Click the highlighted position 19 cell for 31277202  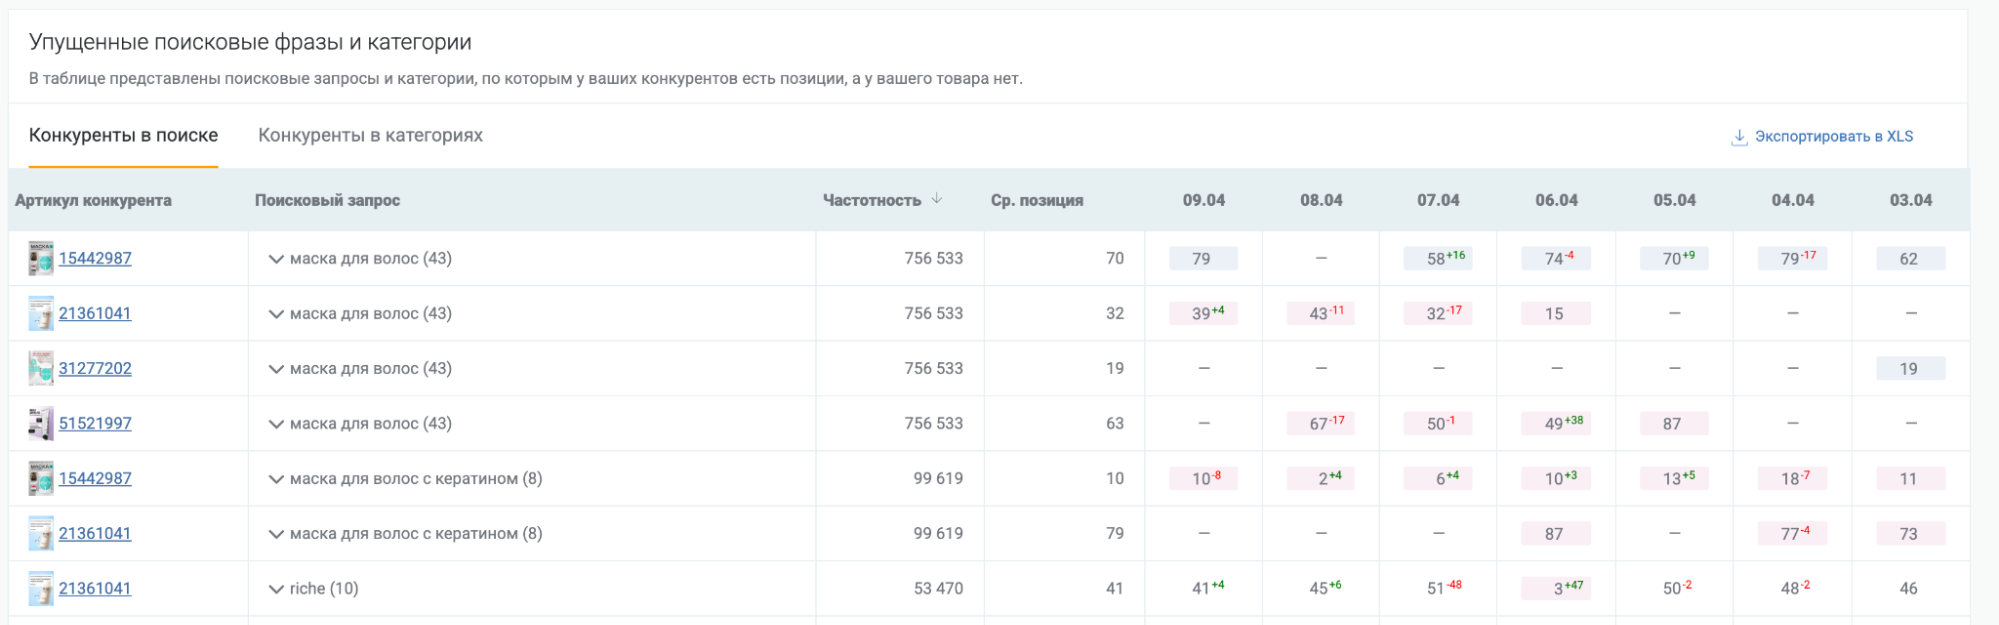tap(1909, 368)
